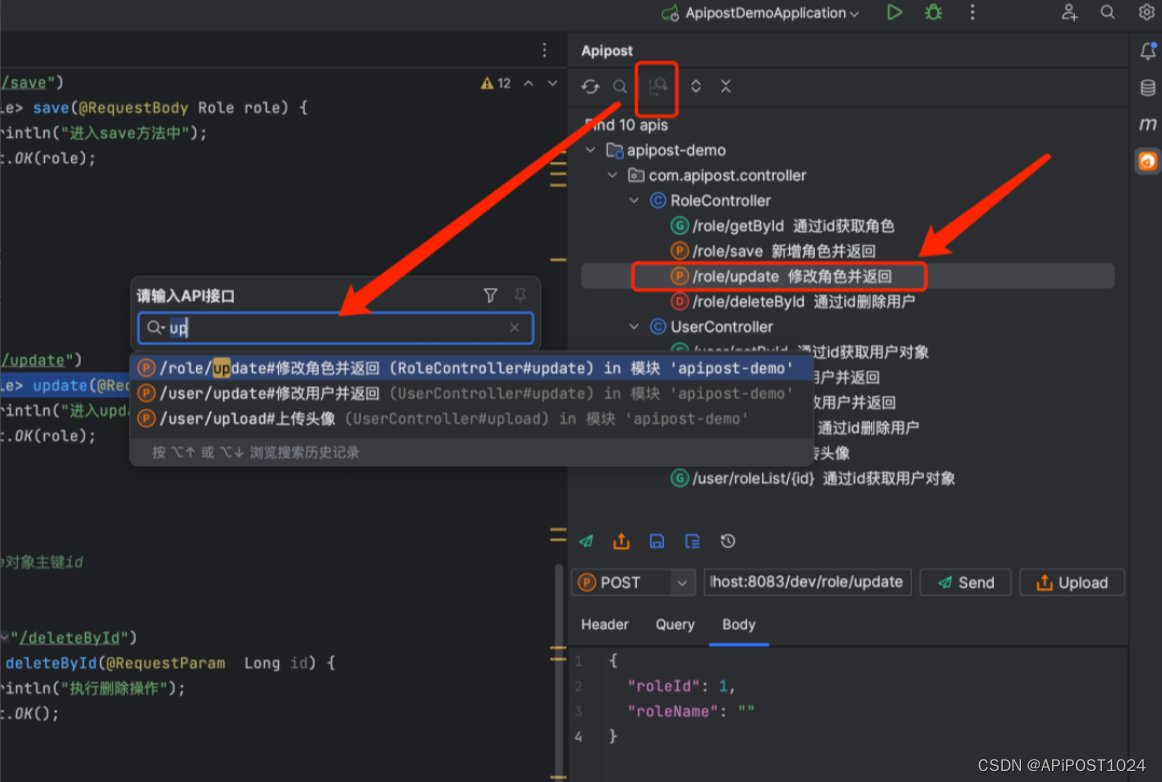Pin the API search popup
Image resolution: width=1162 pixels, height=782 pixels.
(519, 295)
